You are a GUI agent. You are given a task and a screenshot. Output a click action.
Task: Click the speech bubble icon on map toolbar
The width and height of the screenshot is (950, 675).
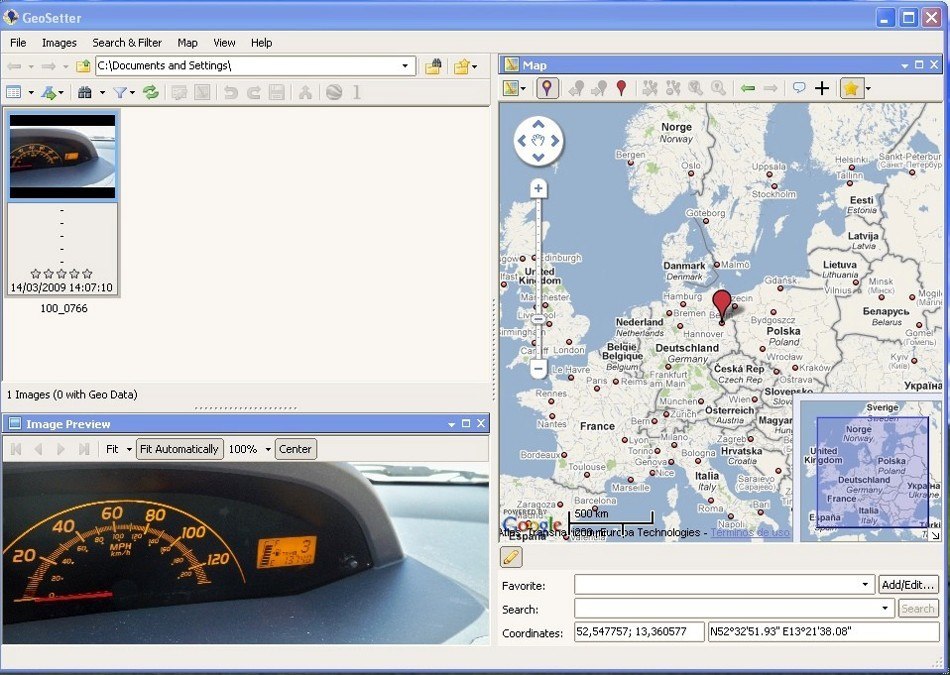(x=799, y=88)
